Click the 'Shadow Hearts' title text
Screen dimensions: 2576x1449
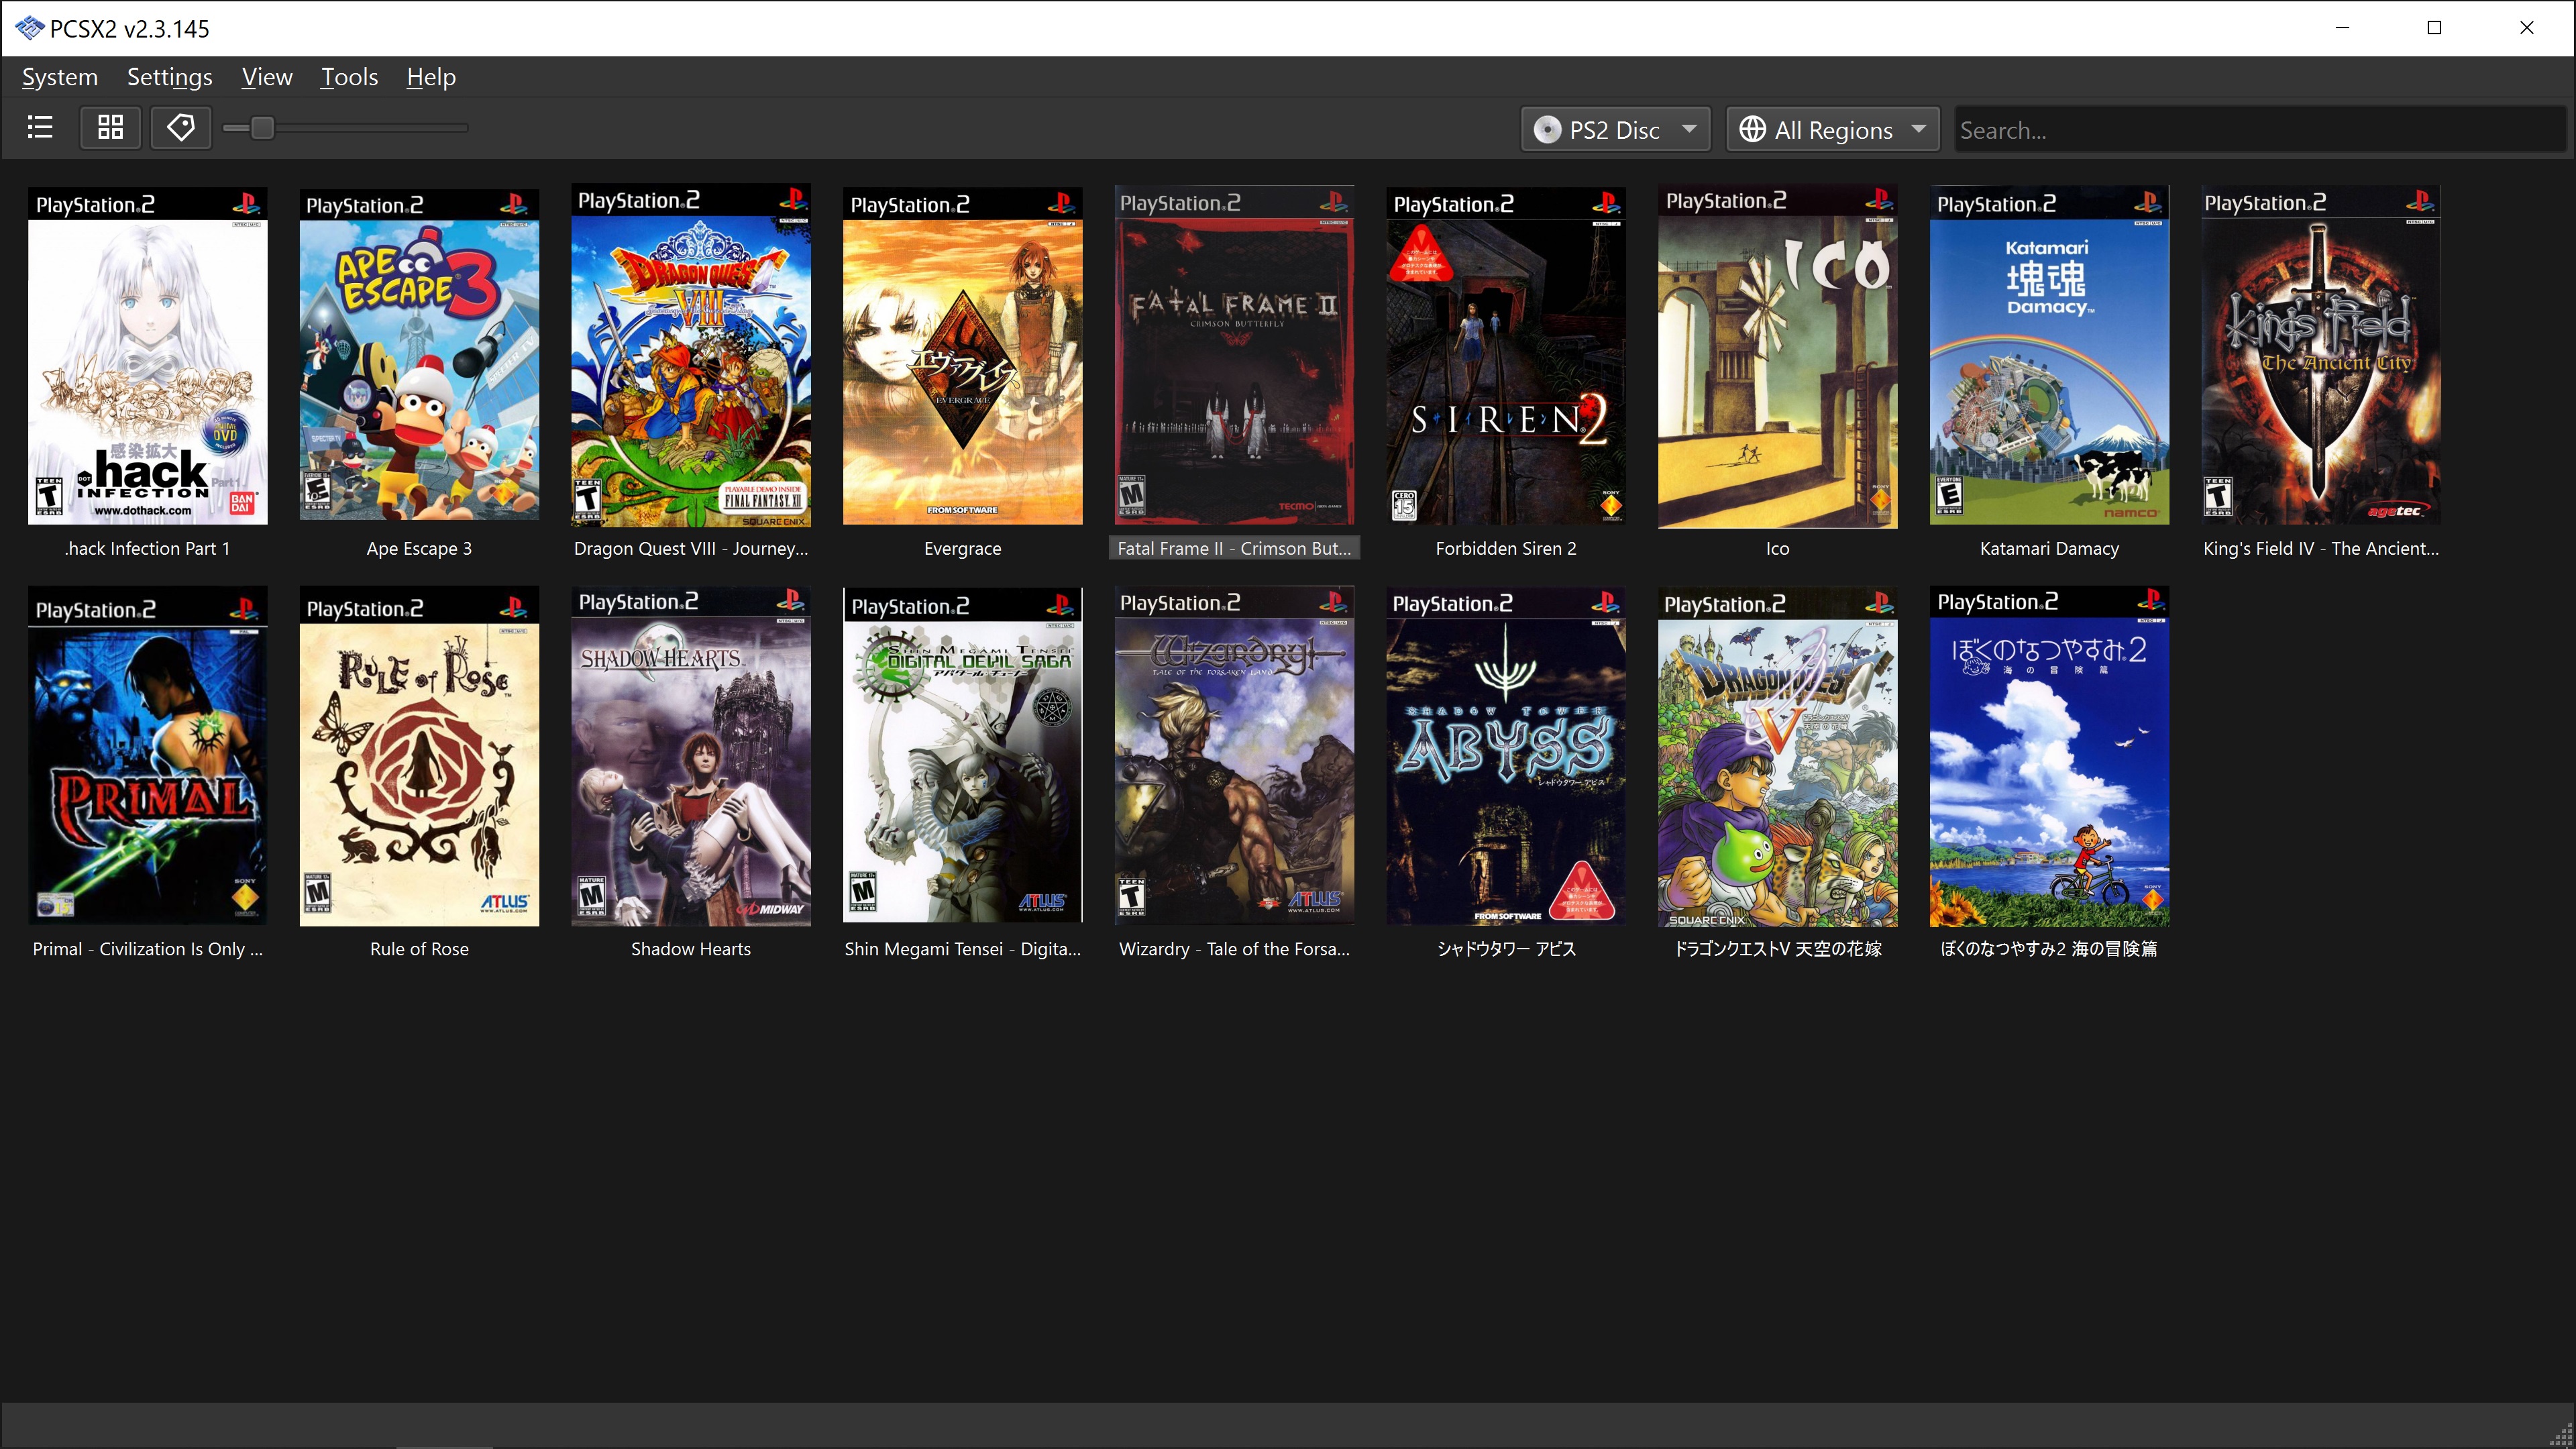click(x=691, y=949)
